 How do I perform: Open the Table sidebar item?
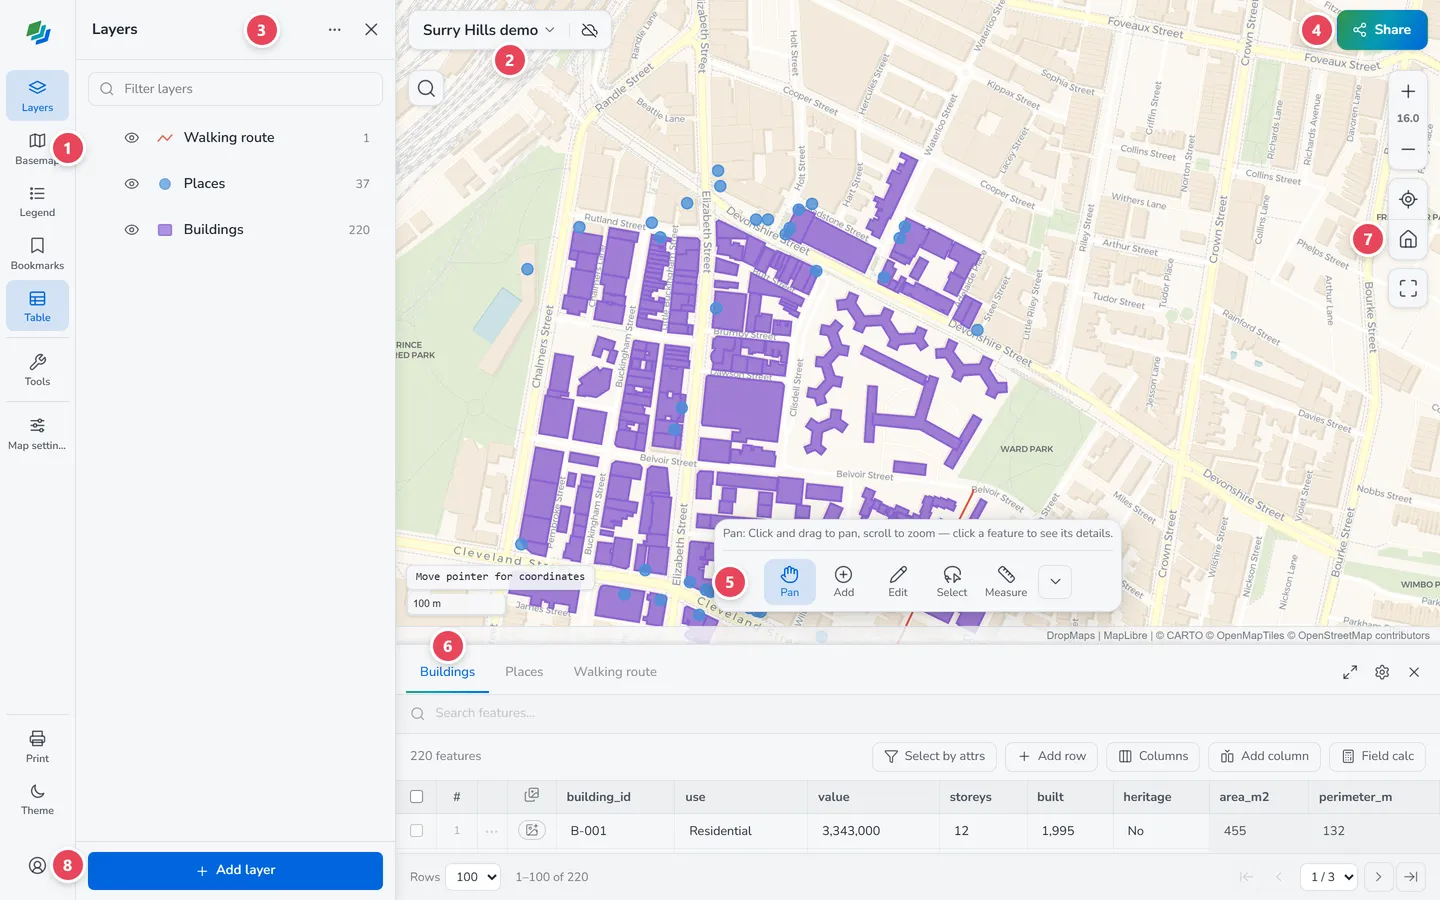tap(37, 305)
